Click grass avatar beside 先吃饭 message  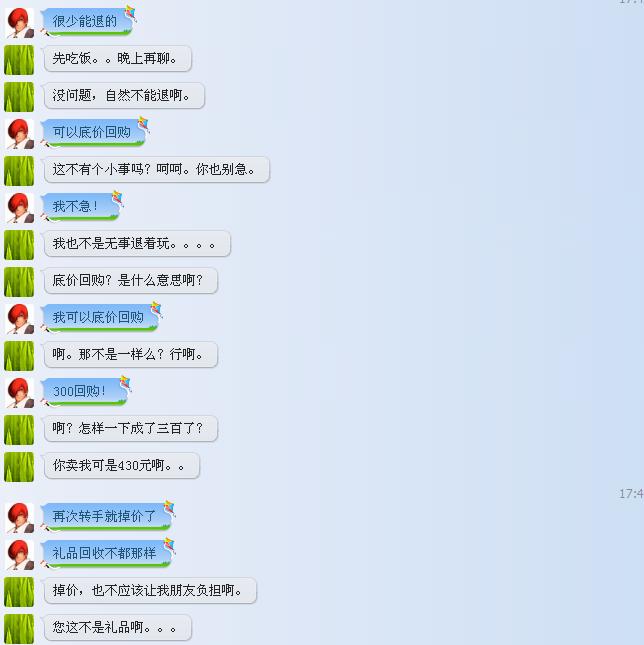[19, 60]
